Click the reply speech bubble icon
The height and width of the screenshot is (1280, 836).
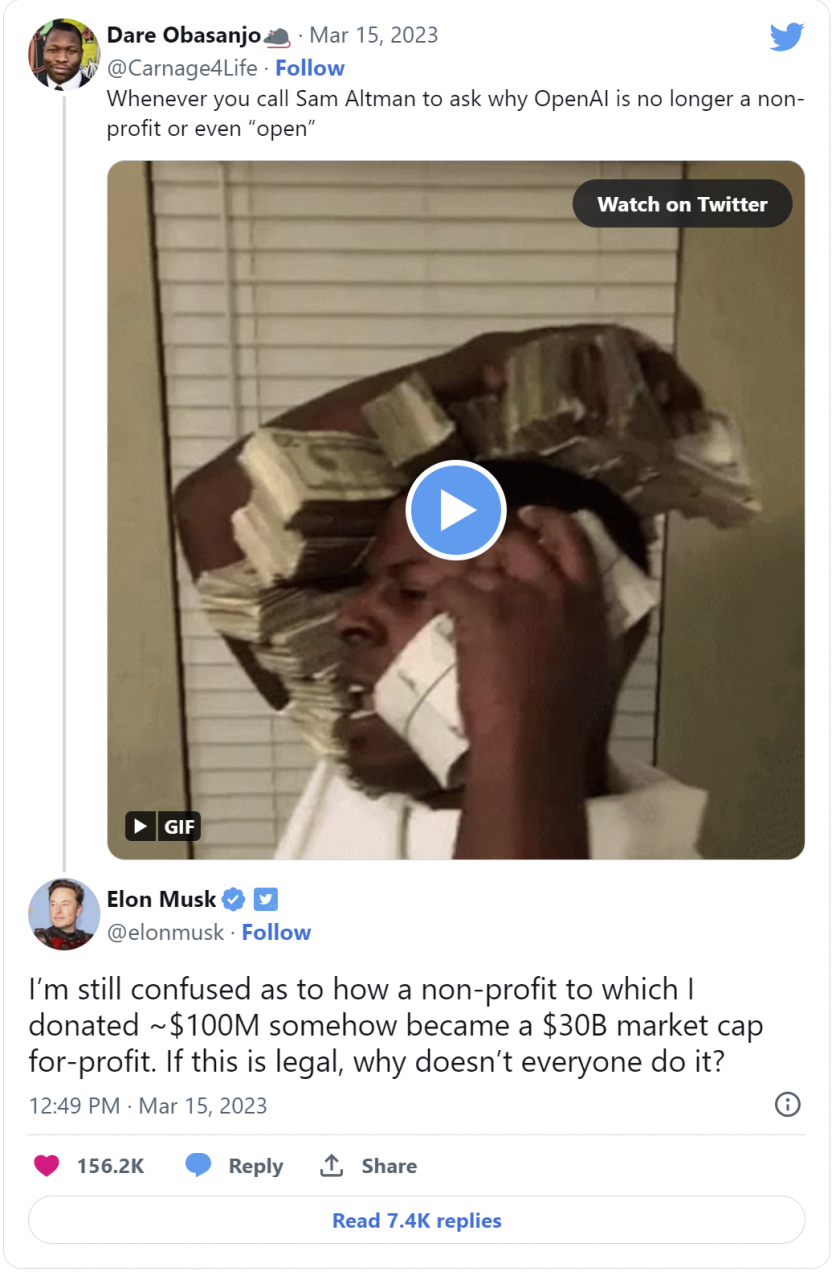coord(198,1166)
